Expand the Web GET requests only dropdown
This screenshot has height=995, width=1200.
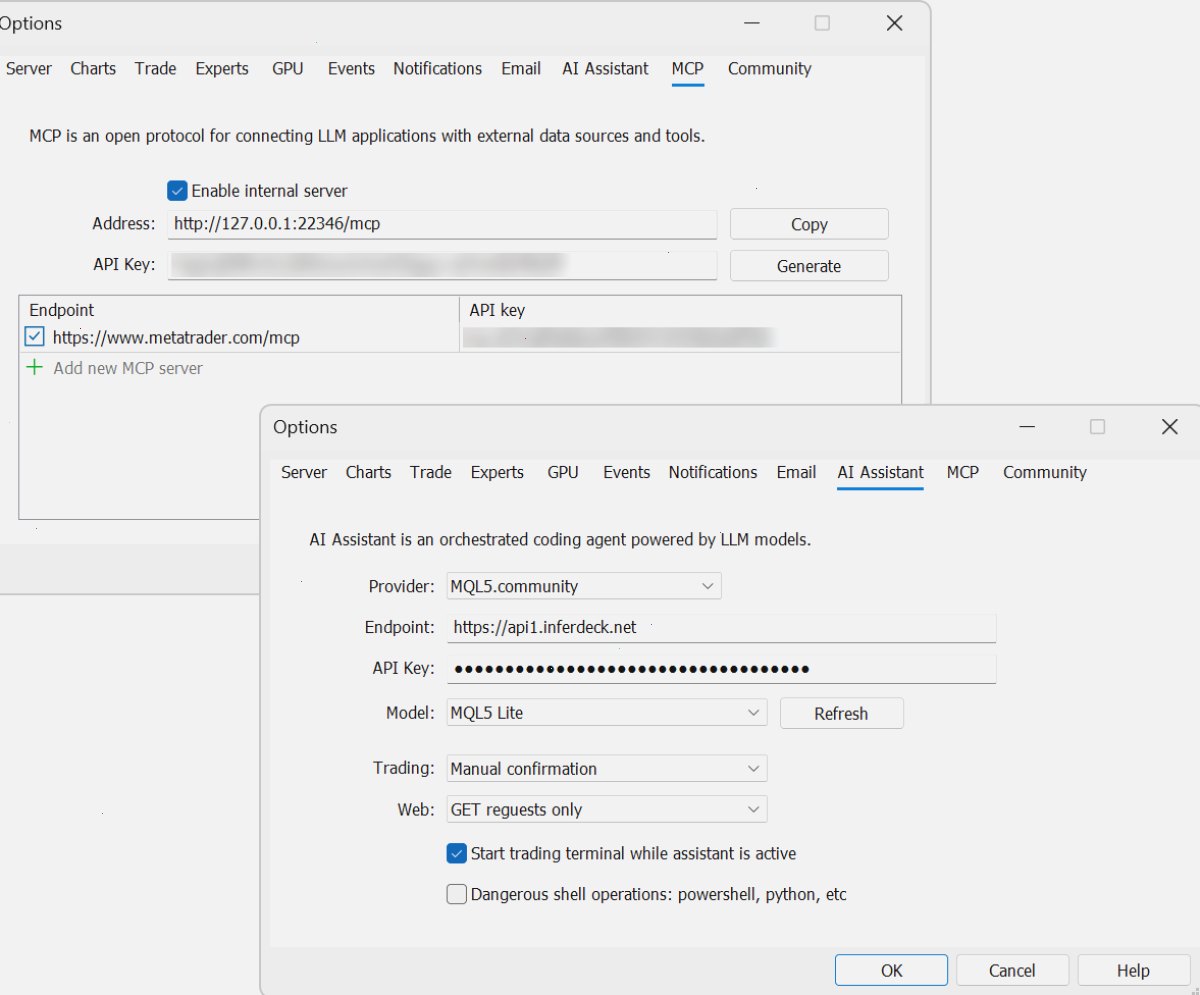607,809
